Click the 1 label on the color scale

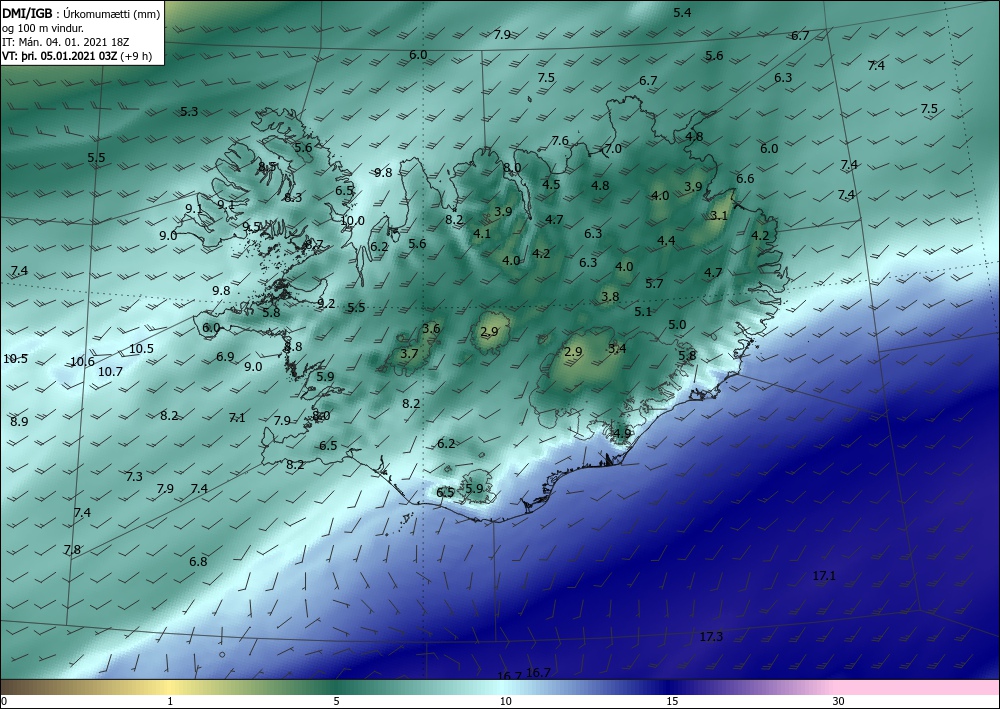click(170, 702)
